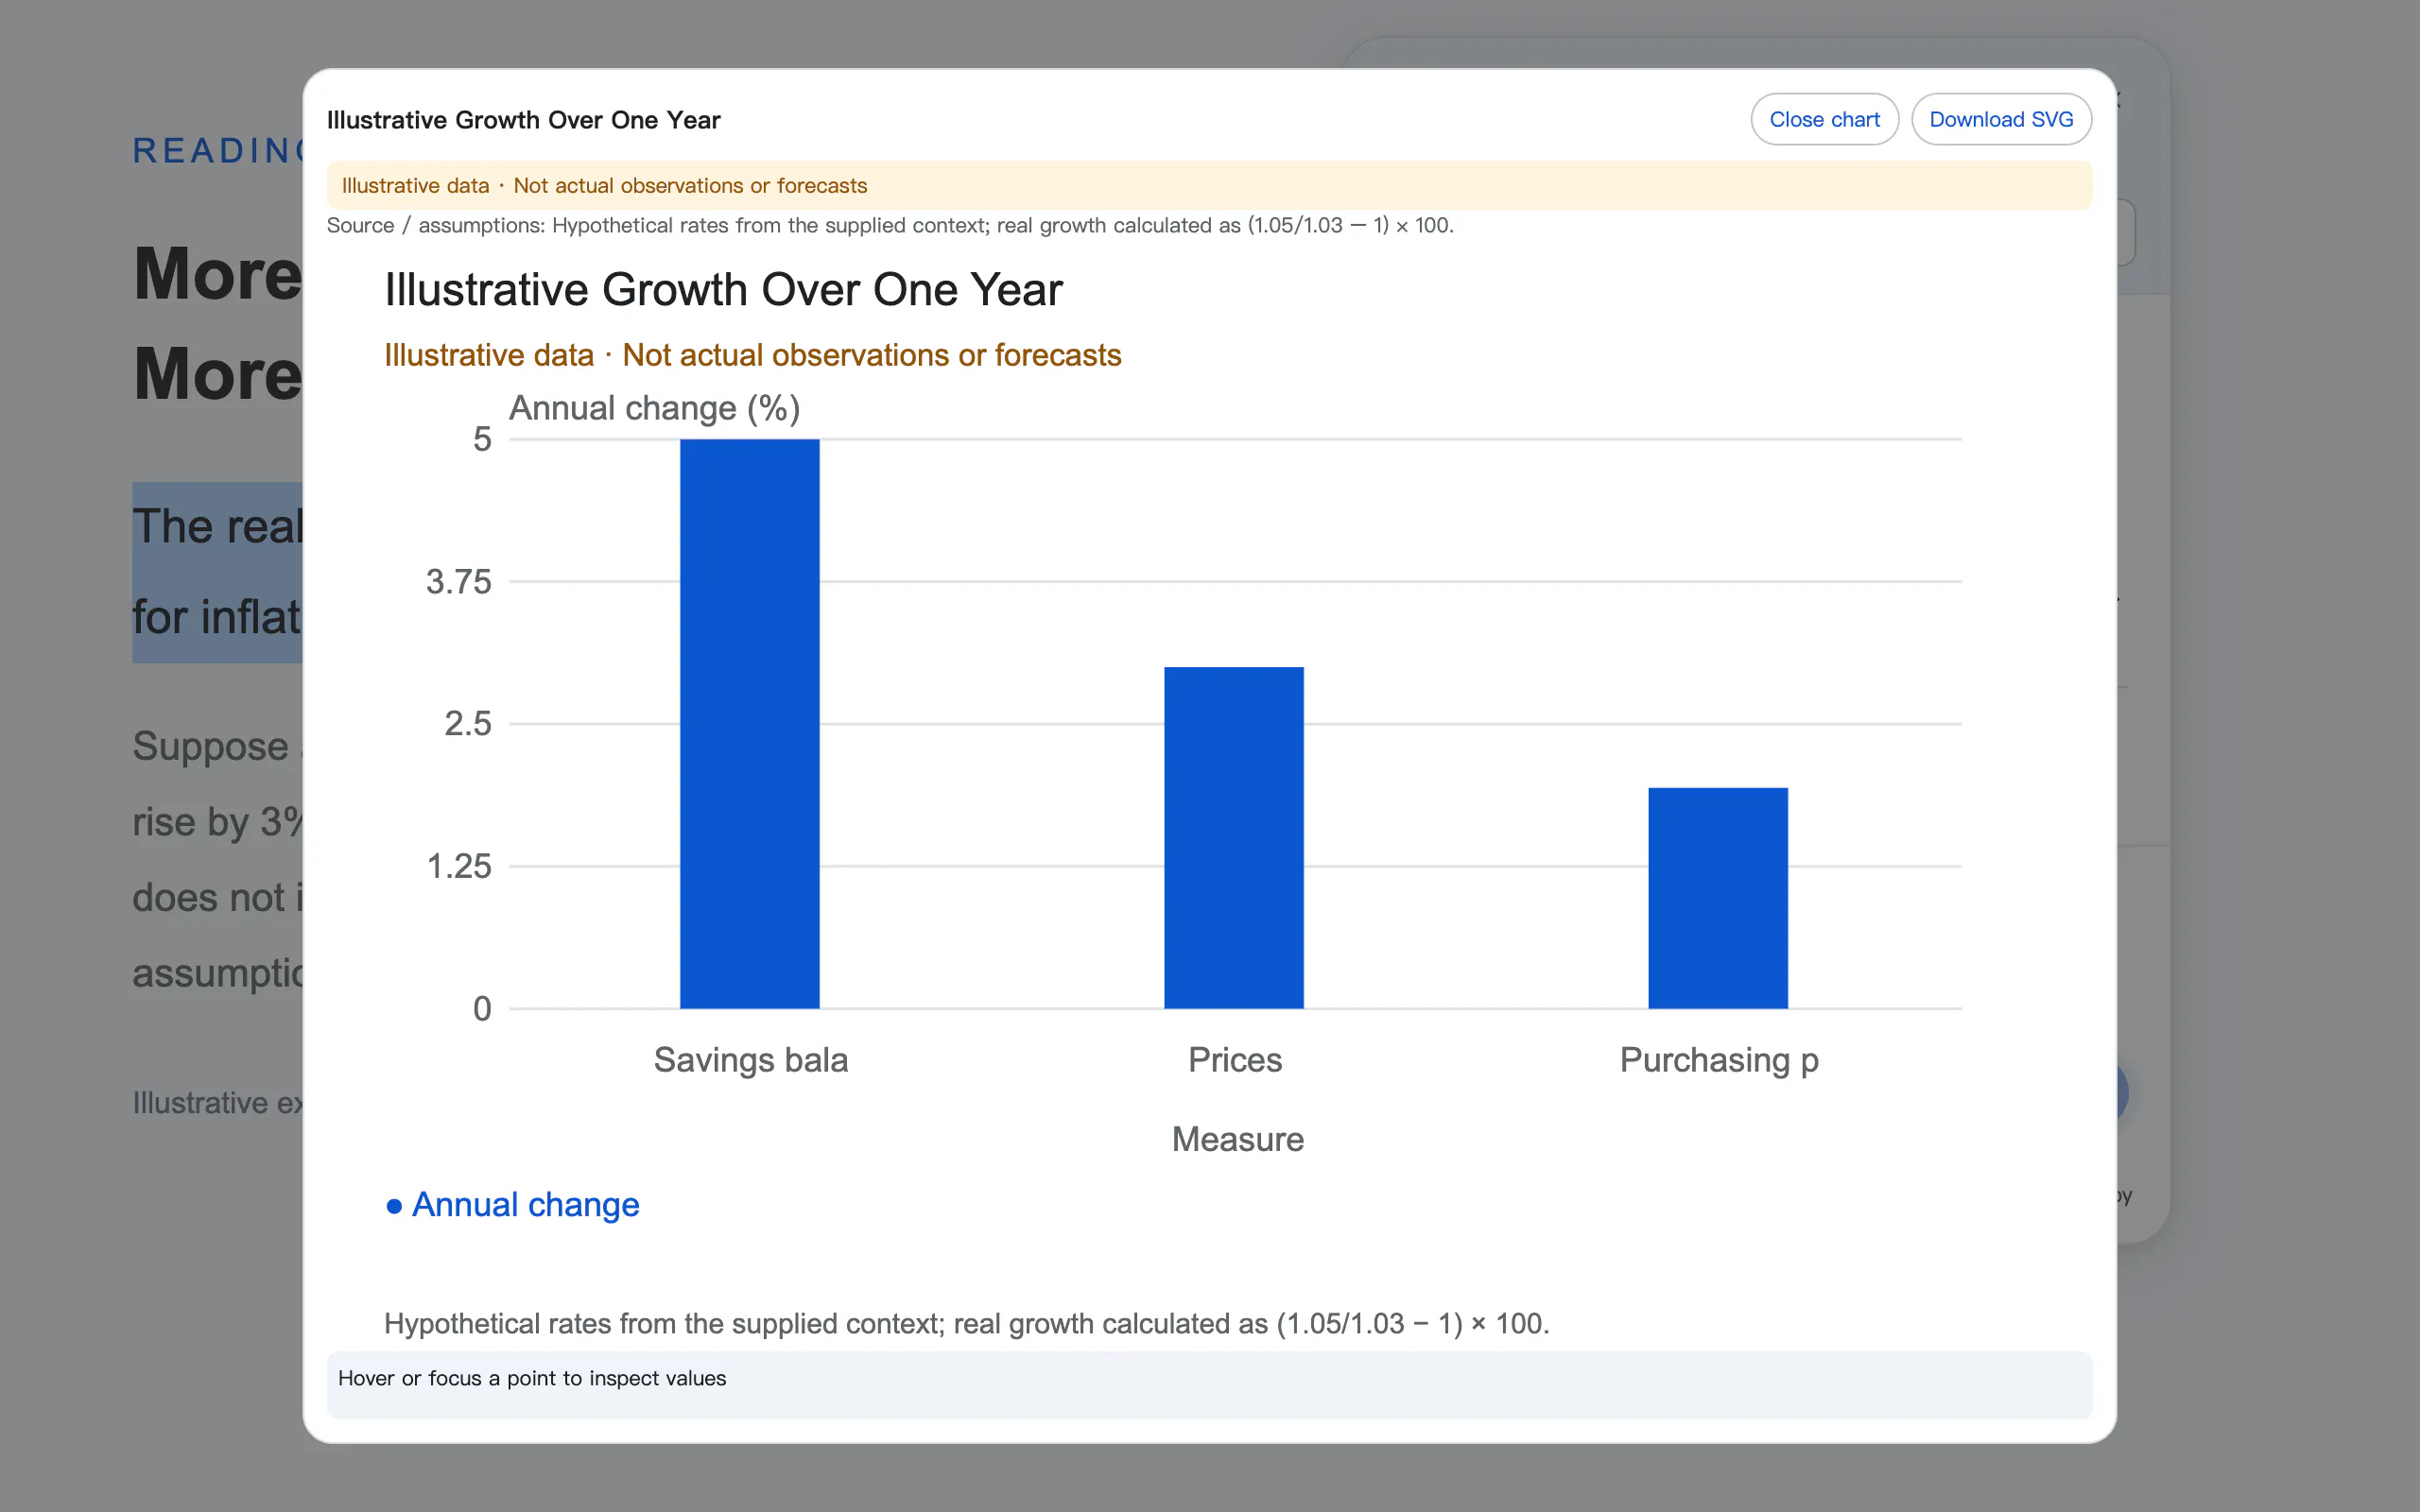Click the orange illustrative data banner

1209,185
